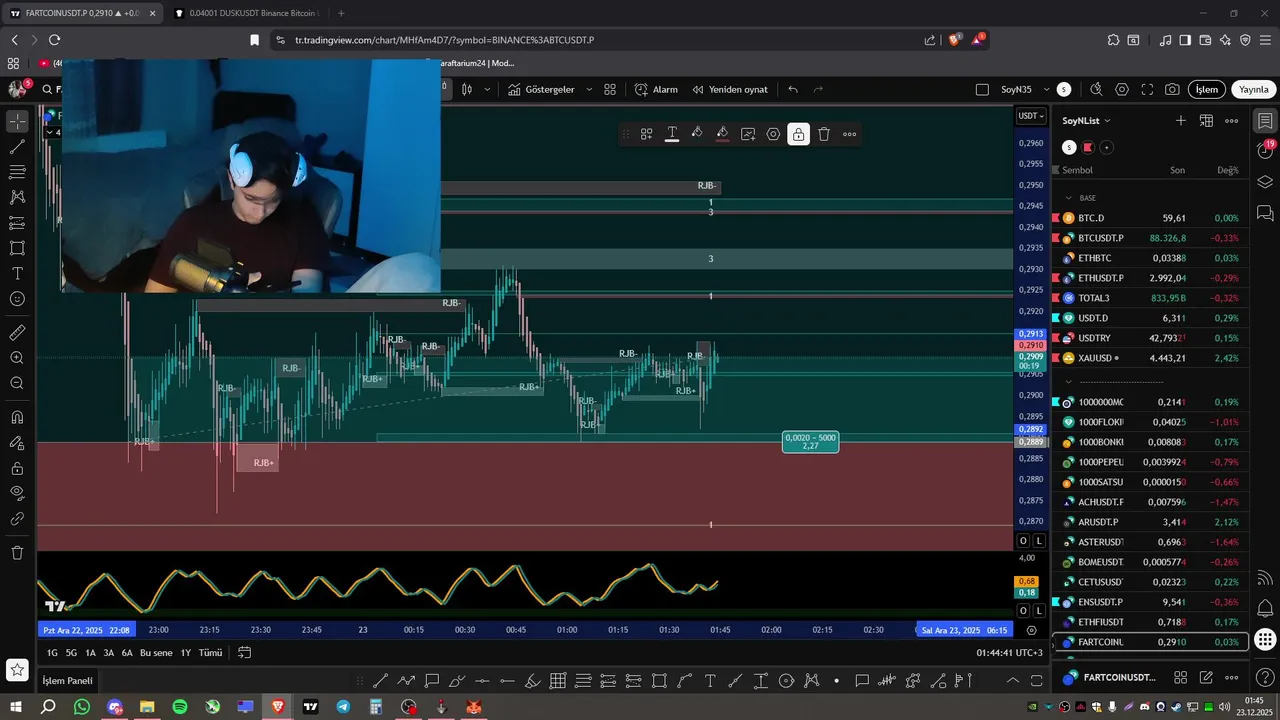Open the chart patterns tool
The height and width of the screenshot is (720, 1280).
coord(17,197)
